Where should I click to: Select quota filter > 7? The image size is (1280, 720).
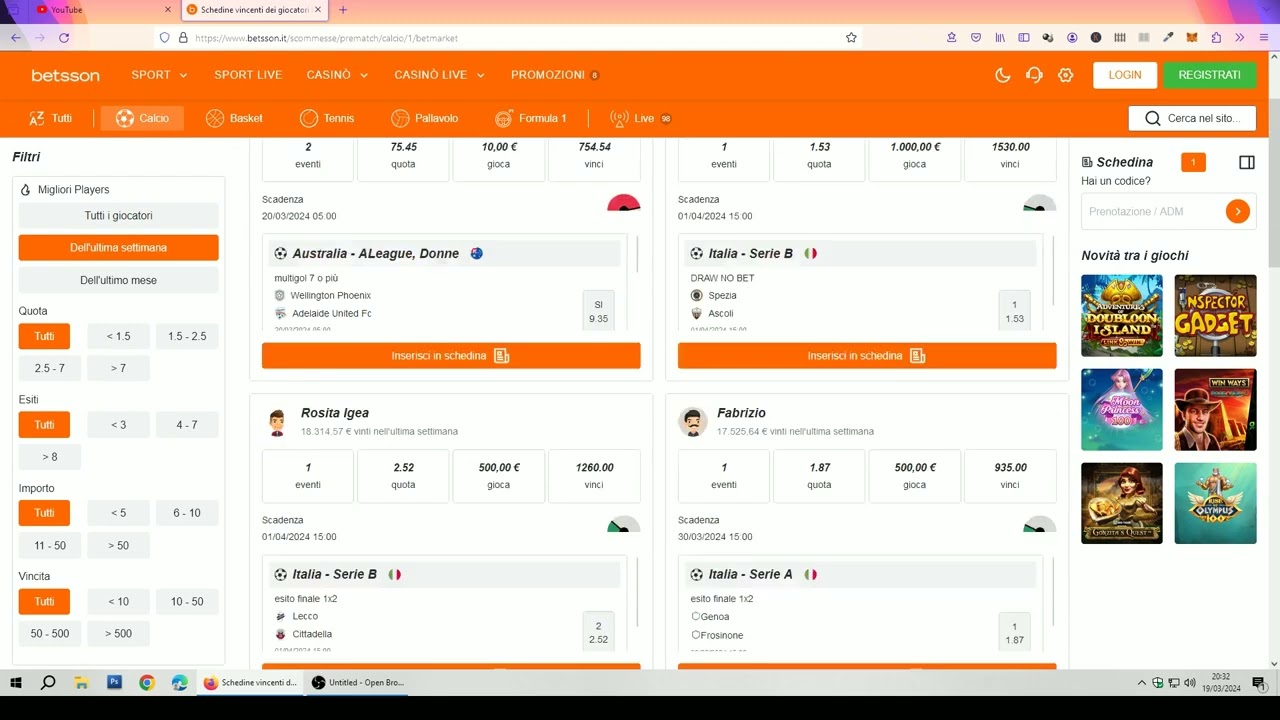118,368
